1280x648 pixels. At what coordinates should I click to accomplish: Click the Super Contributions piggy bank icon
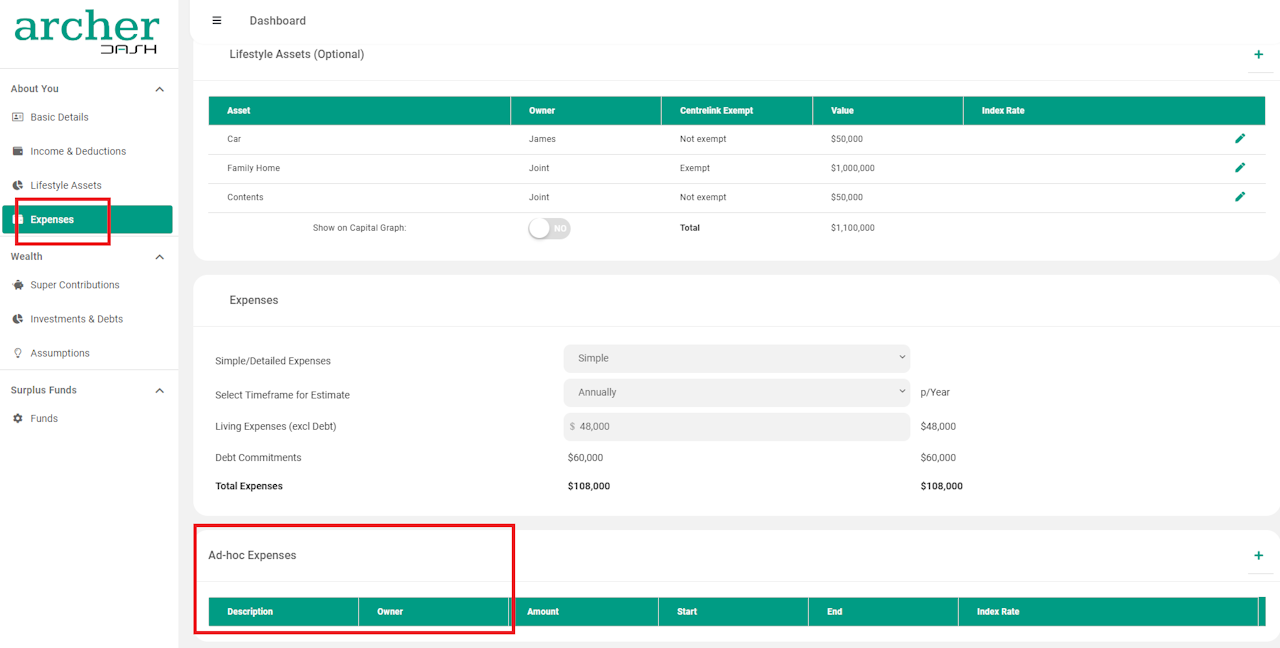point(17,285)
